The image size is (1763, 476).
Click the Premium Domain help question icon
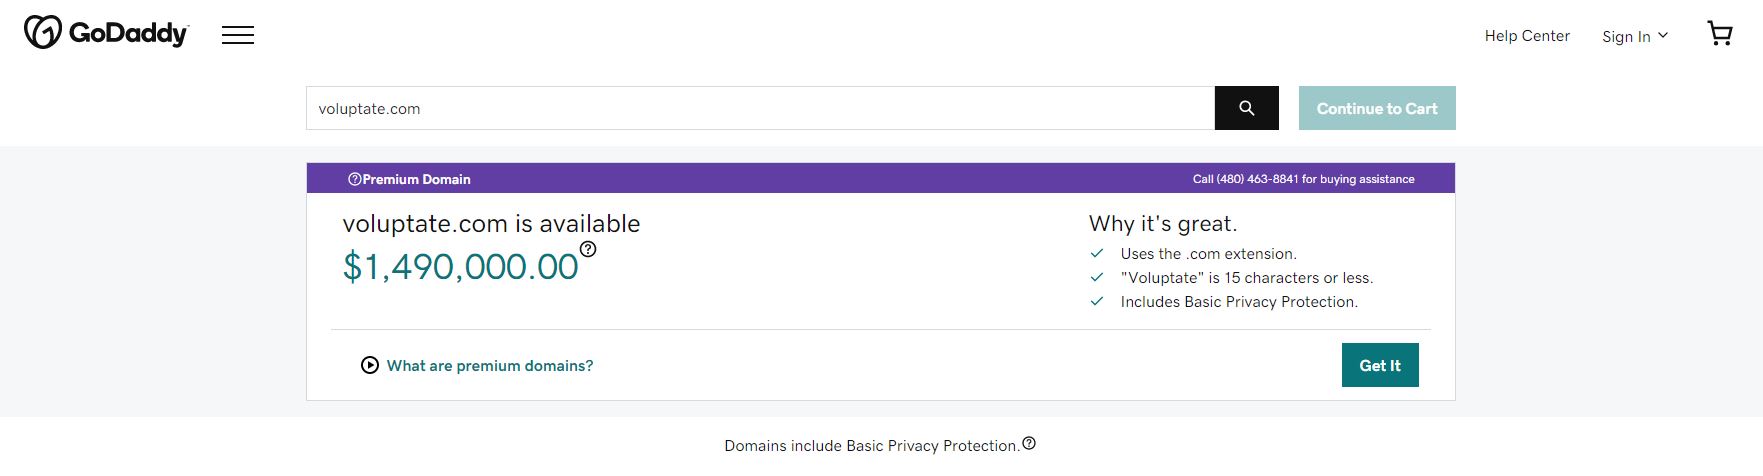[354, 179]
